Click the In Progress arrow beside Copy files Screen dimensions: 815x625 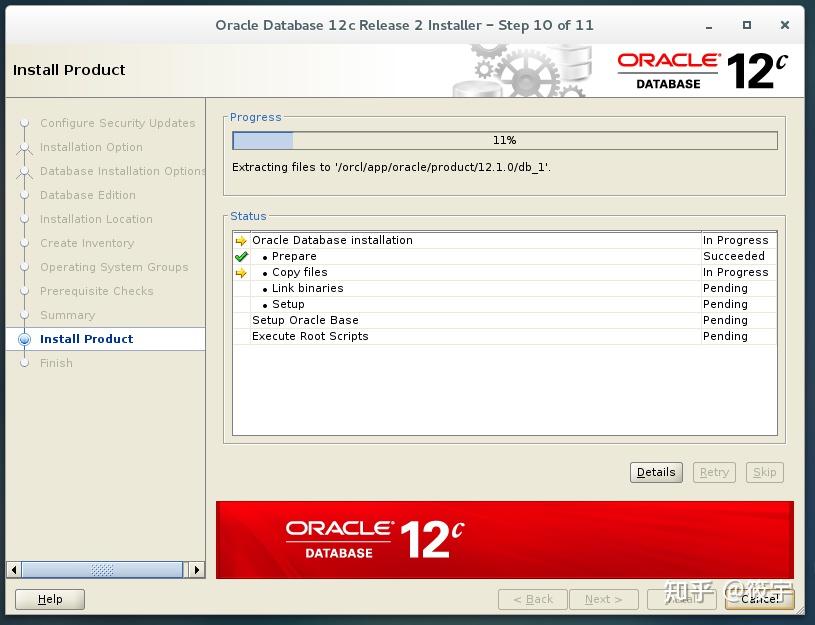(241, 272)
